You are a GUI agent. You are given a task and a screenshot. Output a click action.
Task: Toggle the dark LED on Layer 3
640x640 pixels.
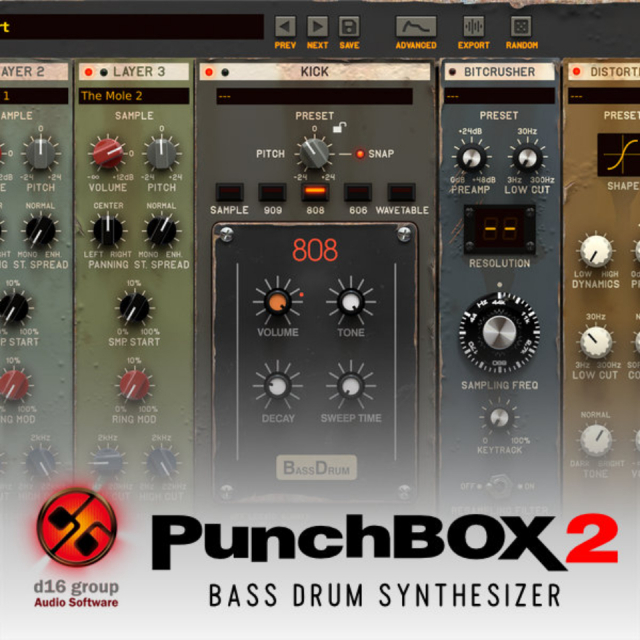pyautogui.click(x=104, y=72)
